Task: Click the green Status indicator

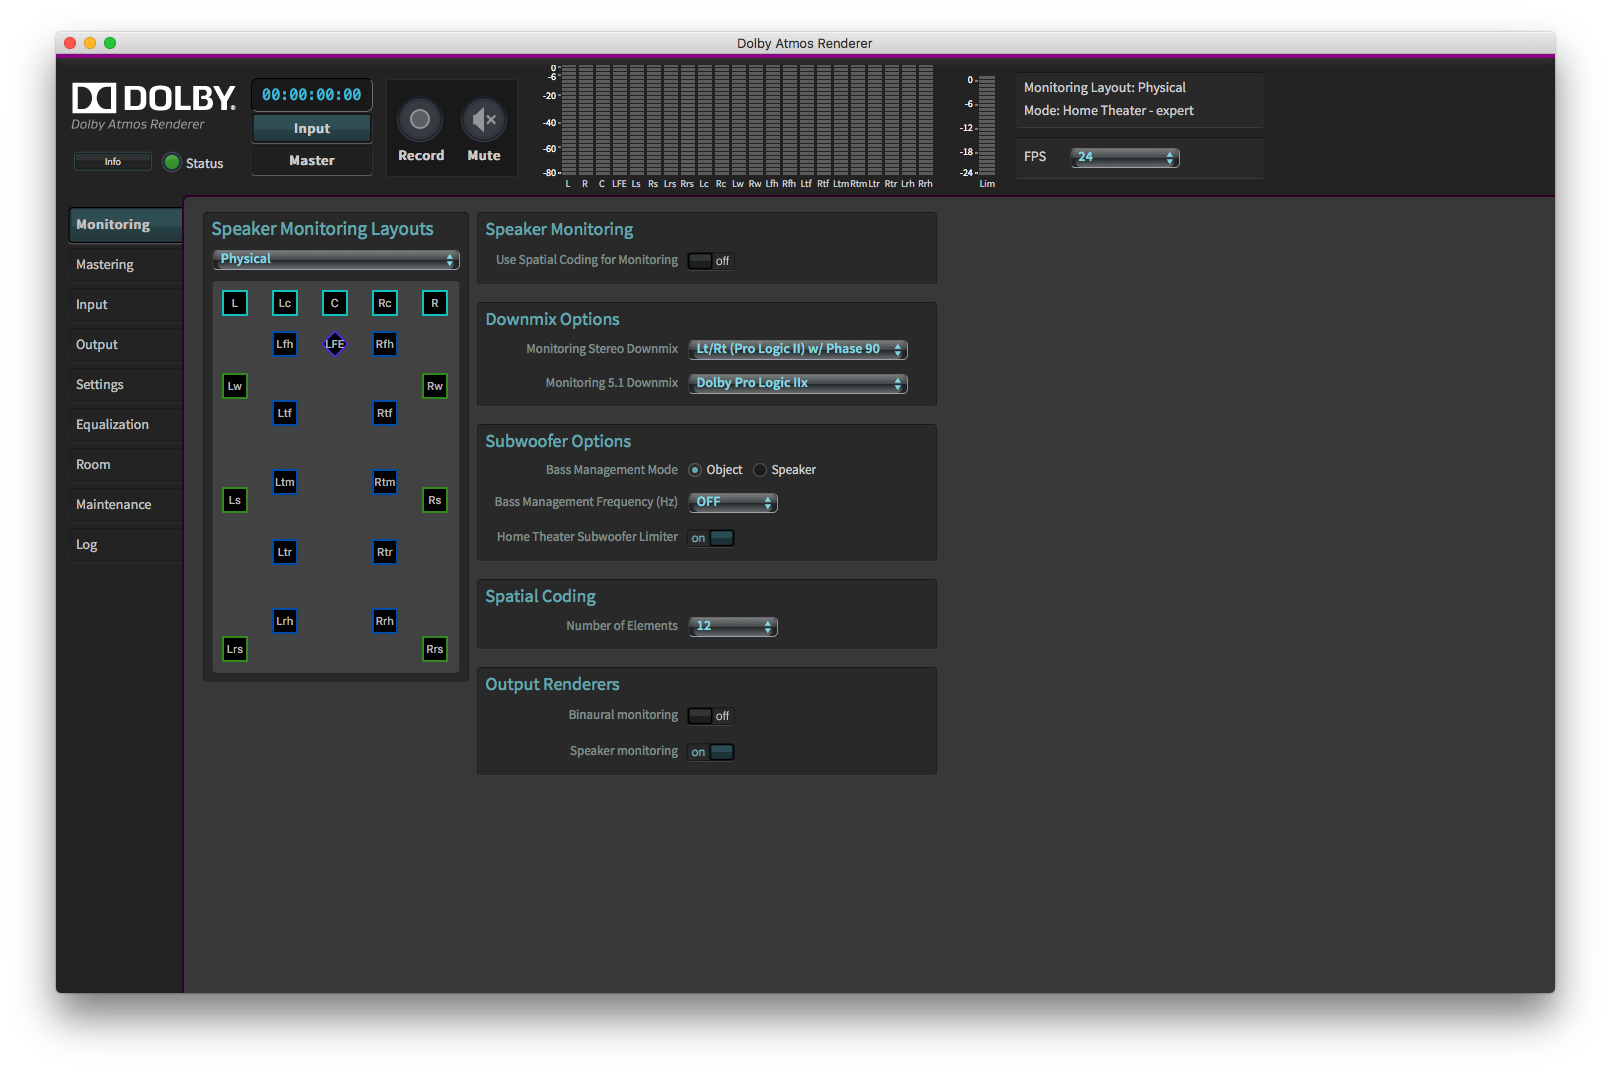Action: [x=172, y=163]
